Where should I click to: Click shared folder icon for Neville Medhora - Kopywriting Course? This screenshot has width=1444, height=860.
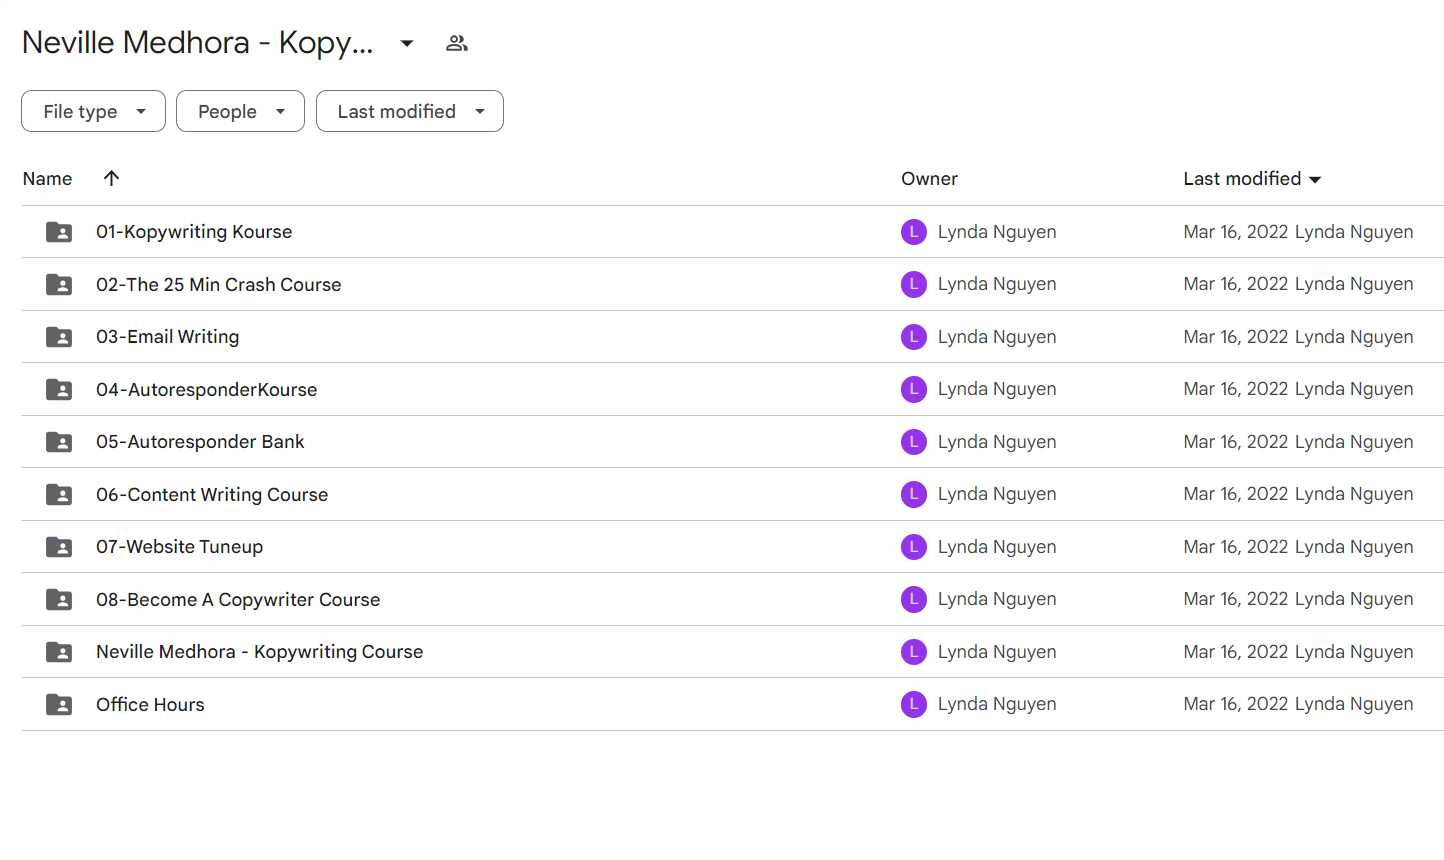click(x=59, y=652)
